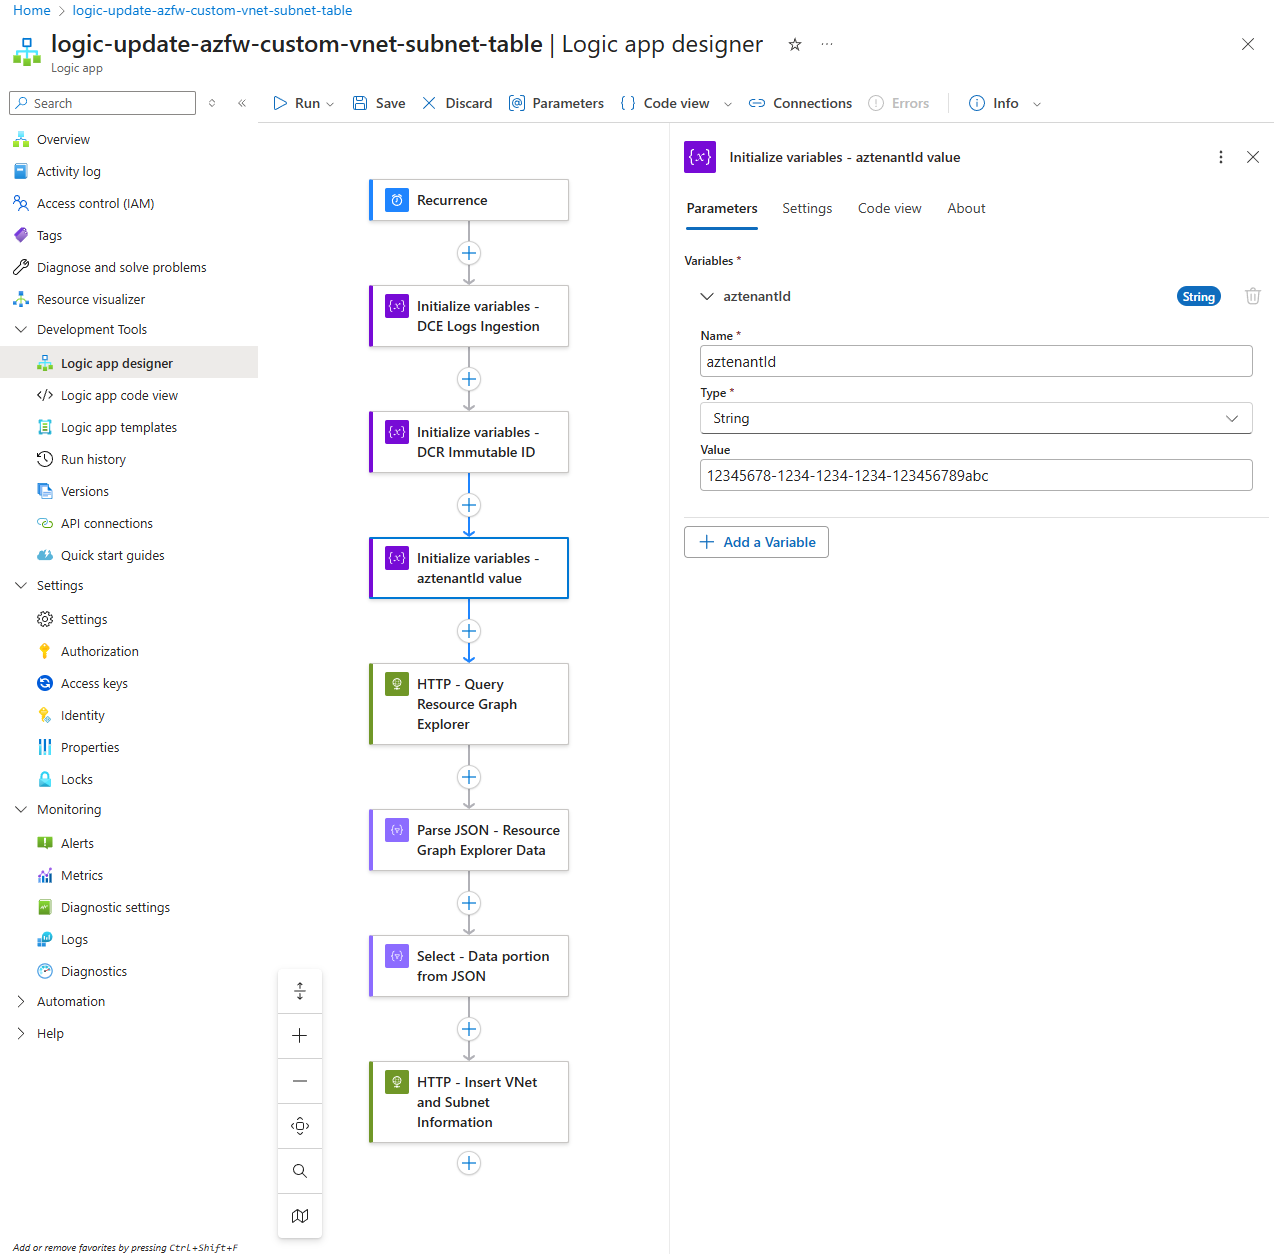The height and width of the screenshot is (1254, 1274).
Task: Collapse the Development Tools section
Action: 21,330
